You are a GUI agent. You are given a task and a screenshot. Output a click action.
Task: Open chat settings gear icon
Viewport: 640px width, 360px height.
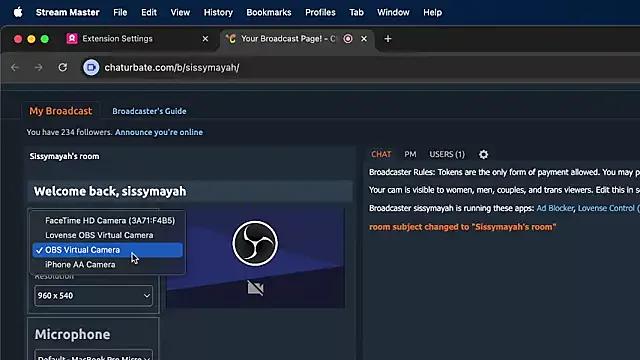click(x=484, y=154)
